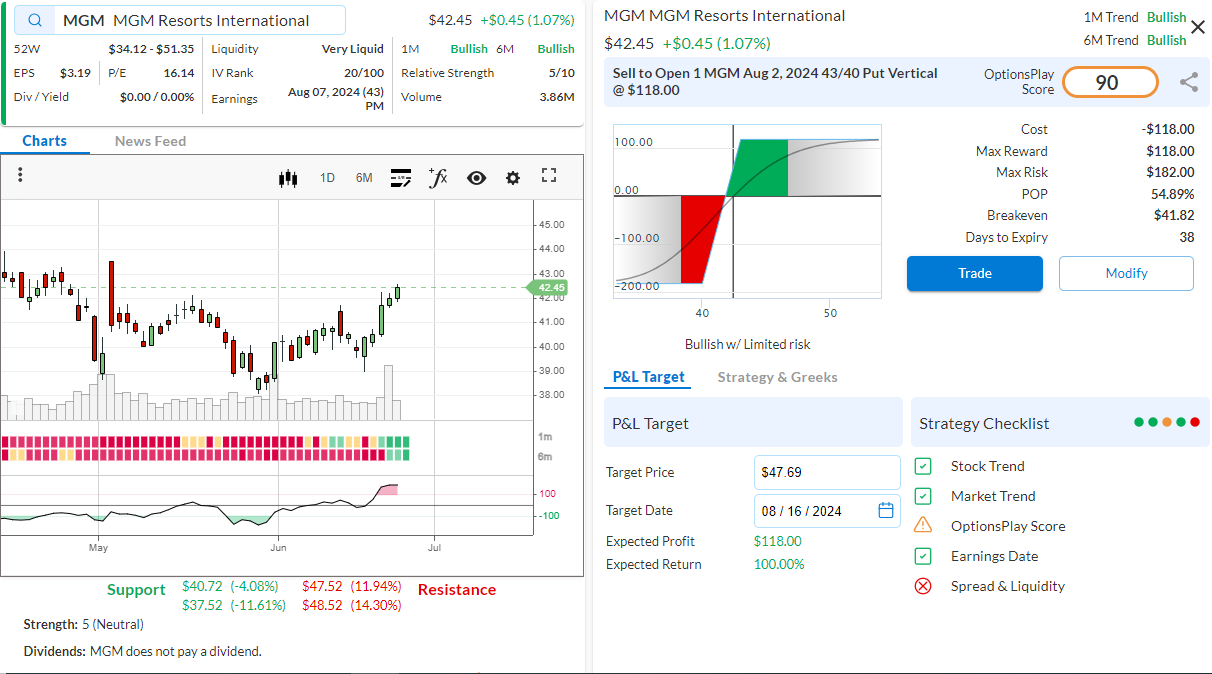Click the blue Trade button
1212x674 pixels.
pyautogui.click(x=975, y=273)
